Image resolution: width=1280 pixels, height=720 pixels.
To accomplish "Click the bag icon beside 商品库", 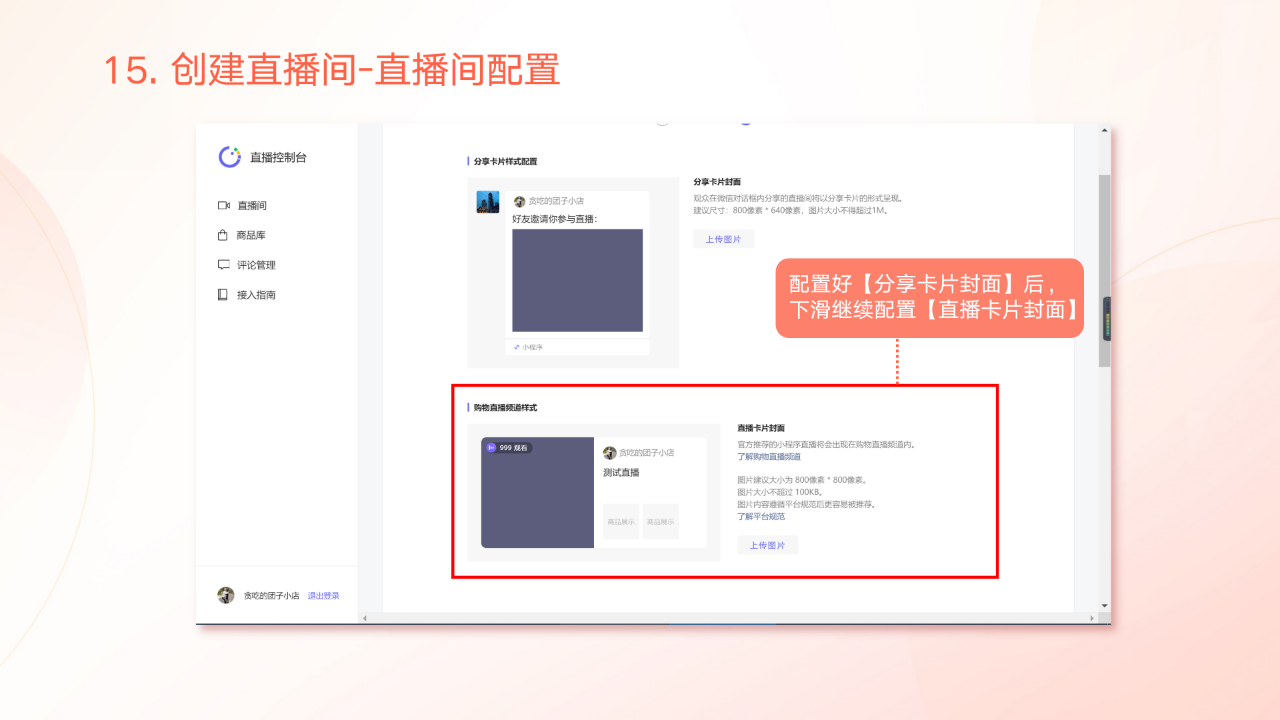I will click(x=223, y=235).
